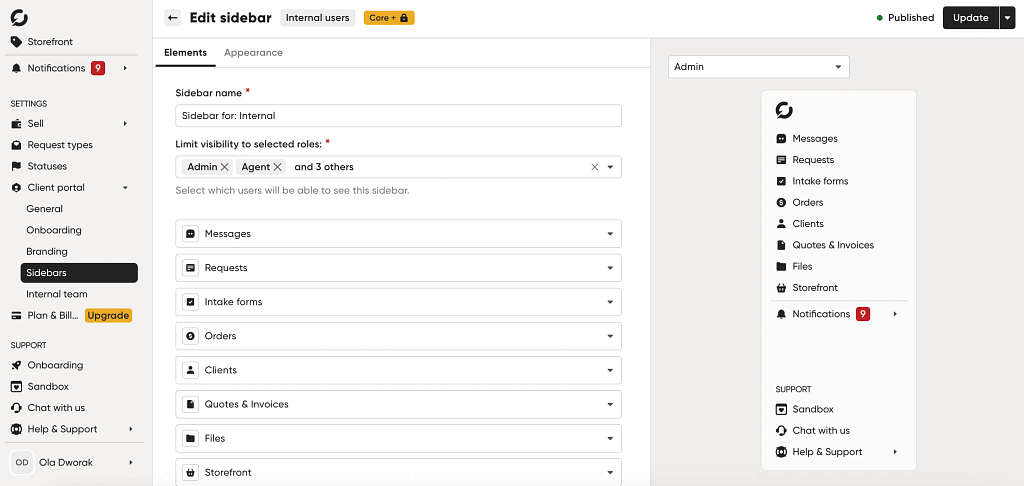Open the dropdown arrow beside Update button
Image resolution: width=1024 pixels, height=486 pixels.
[x=1006, y=18]
